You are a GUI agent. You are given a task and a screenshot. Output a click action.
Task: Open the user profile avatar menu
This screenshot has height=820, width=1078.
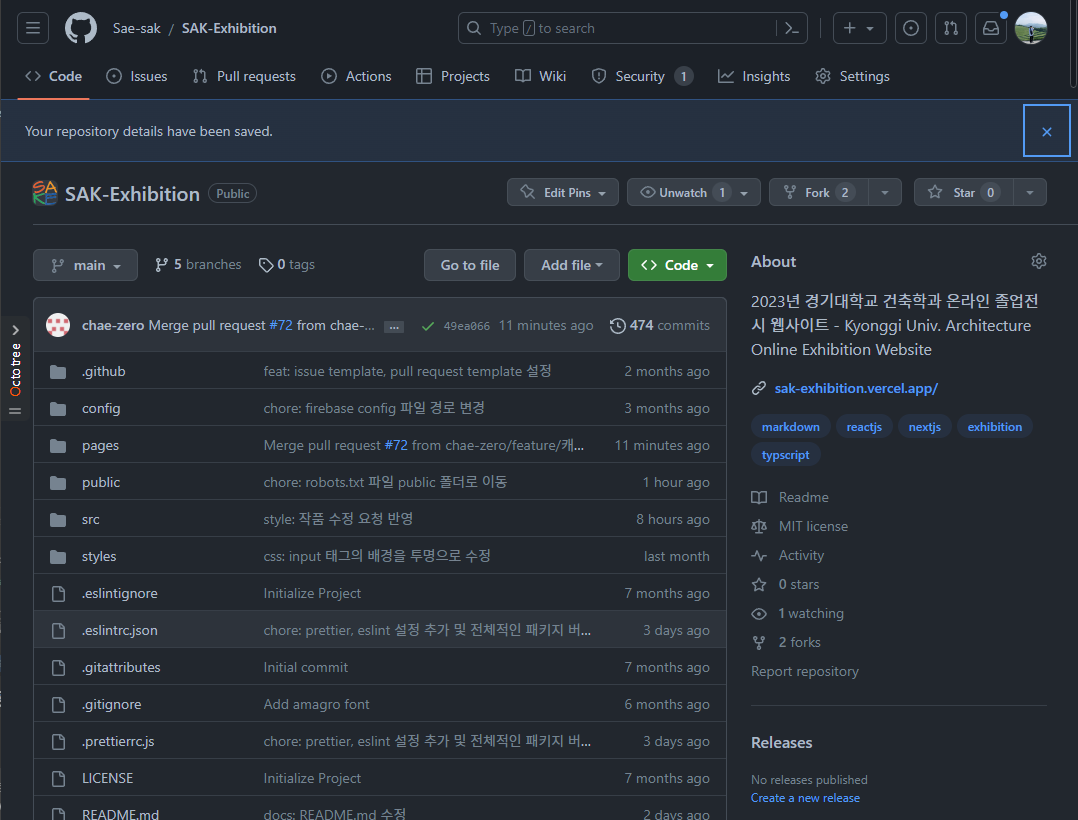click(1031, 28)
